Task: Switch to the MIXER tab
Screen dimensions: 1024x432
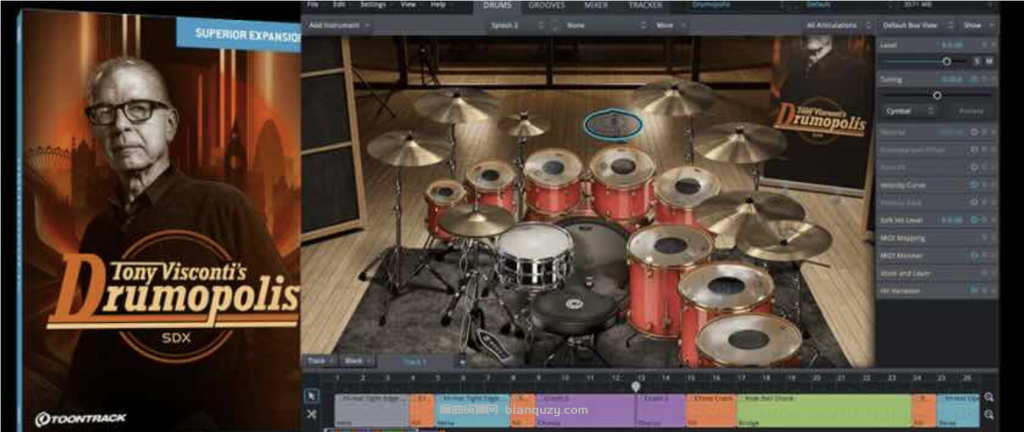Action: (596, 5)
